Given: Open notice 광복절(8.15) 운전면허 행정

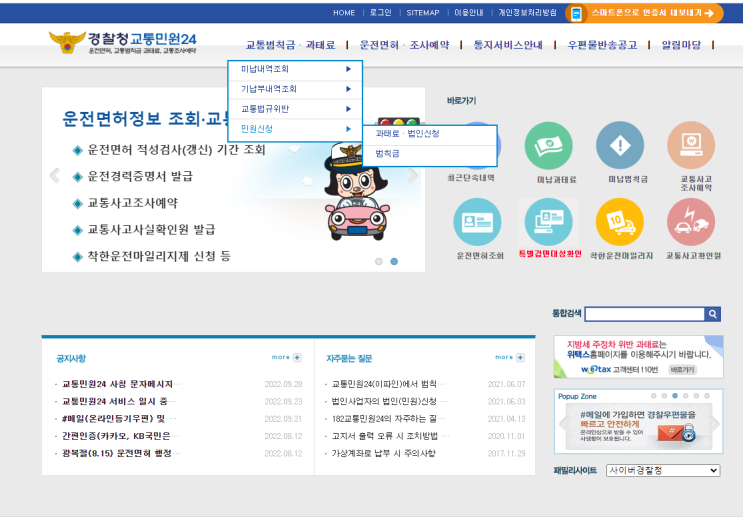Looking at the screenshot, I should point(120,454).
